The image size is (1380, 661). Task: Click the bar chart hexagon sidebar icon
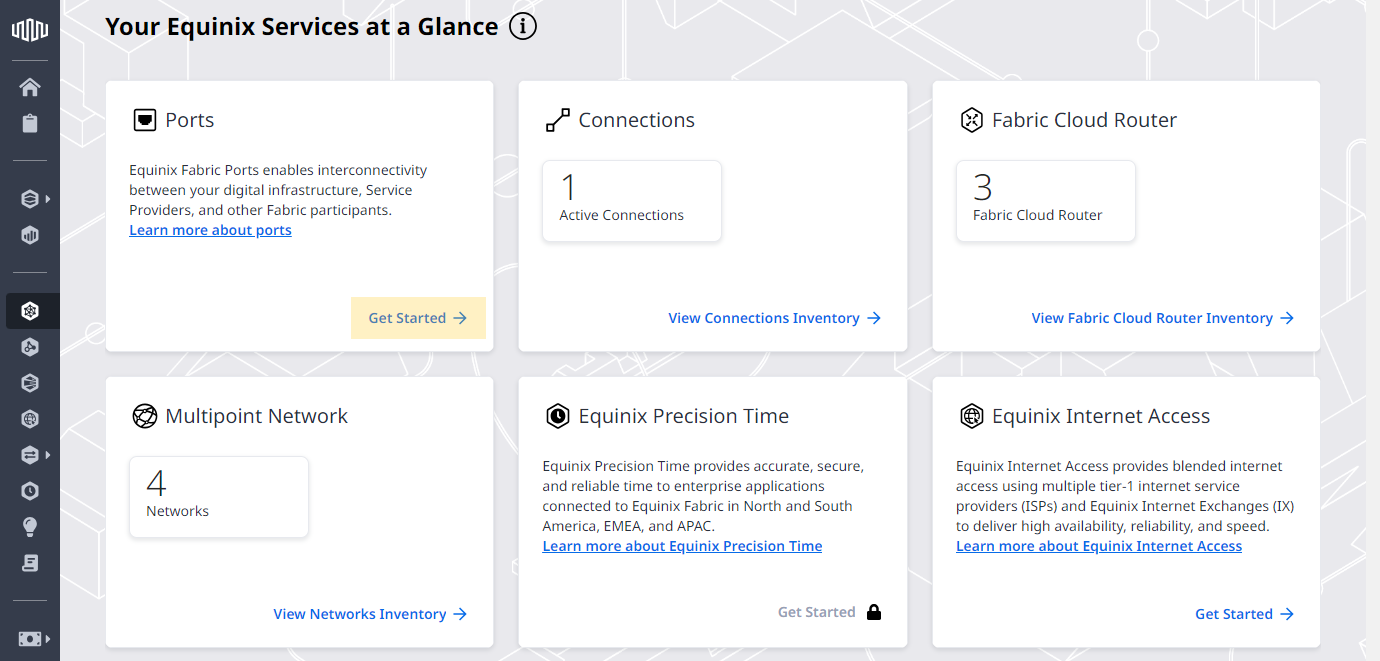click(30, 236)
